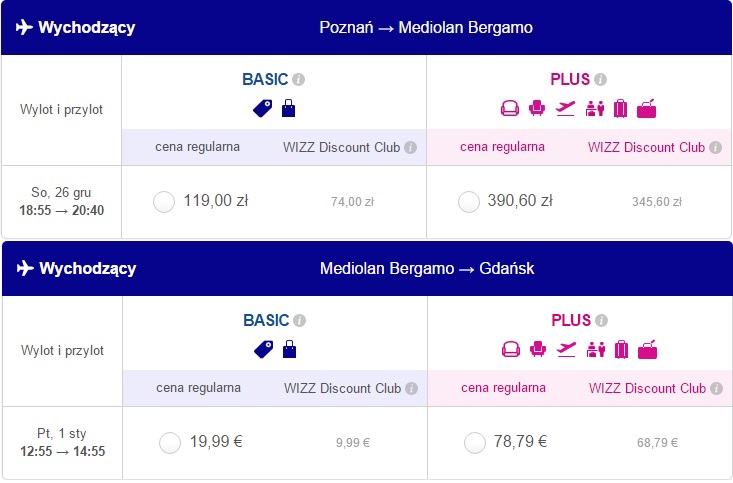This screenshot has width=733, height=483.
Task: Click airport check-in icon in Gdańsk PLUS fare
Action: [596, 349]
